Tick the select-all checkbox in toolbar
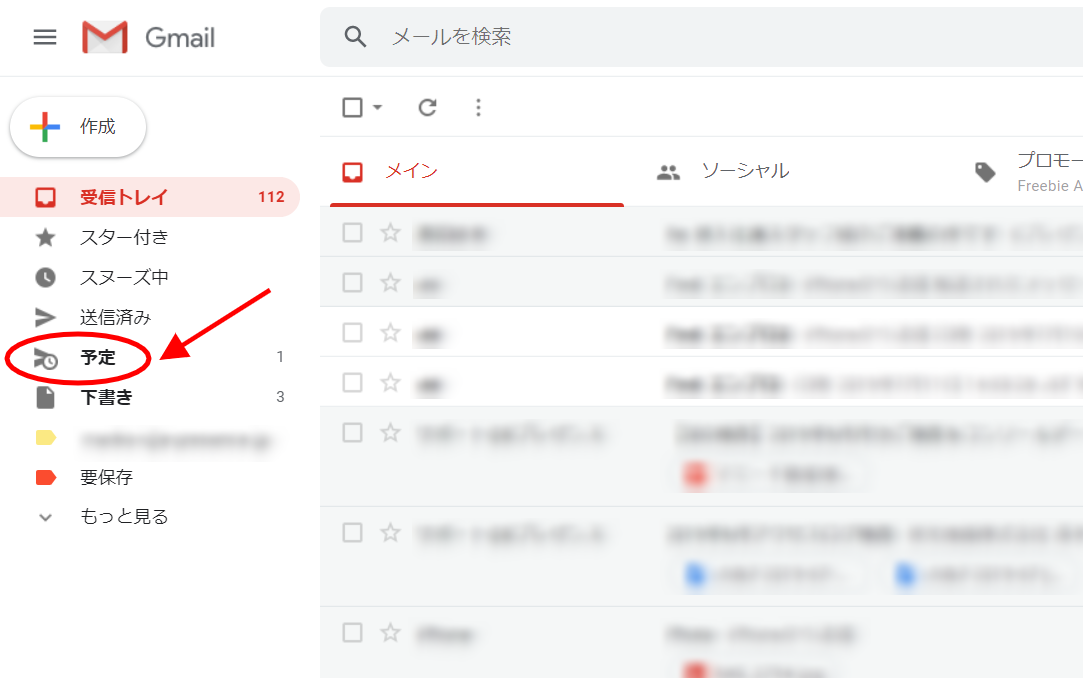The width and height of the screenshot is (1083, 678). pyautogui.click(x=352, y=107)
